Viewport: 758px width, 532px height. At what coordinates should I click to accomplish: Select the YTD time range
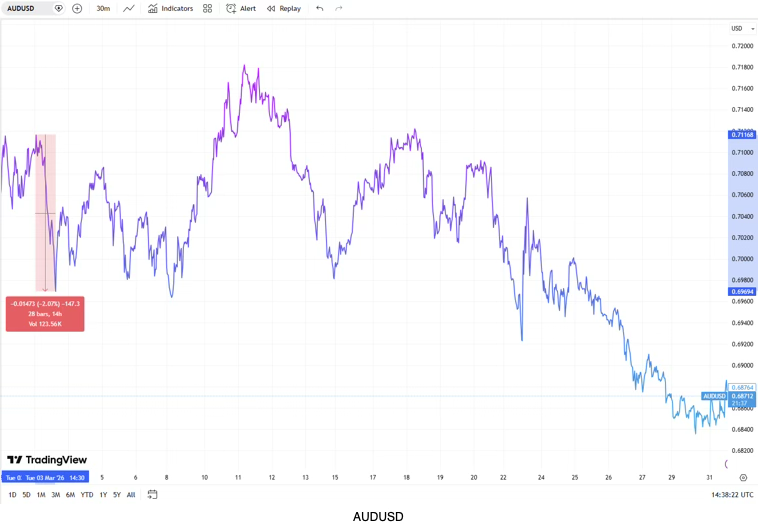coord(87,494)
